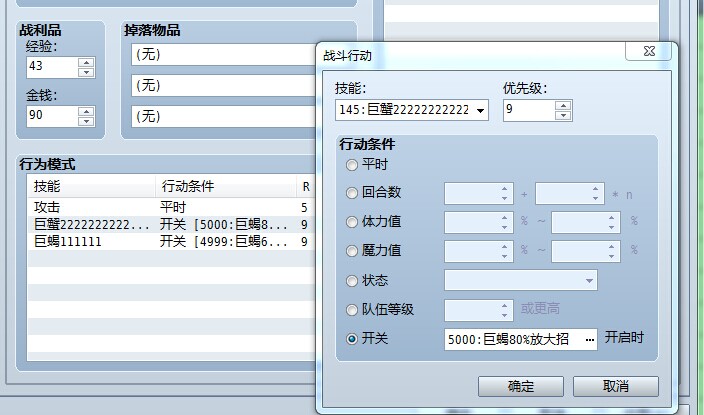This screenshot has width=704, height=415.
Task: Select the 巨蝎111111 behavior row
Action: coord(172,241)
